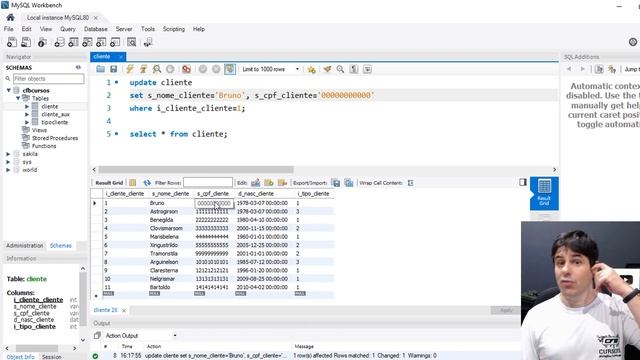Toggle auto-commit mode
Image resolution: width=640 pixels, height=360 pixels.
pos(230,69)
